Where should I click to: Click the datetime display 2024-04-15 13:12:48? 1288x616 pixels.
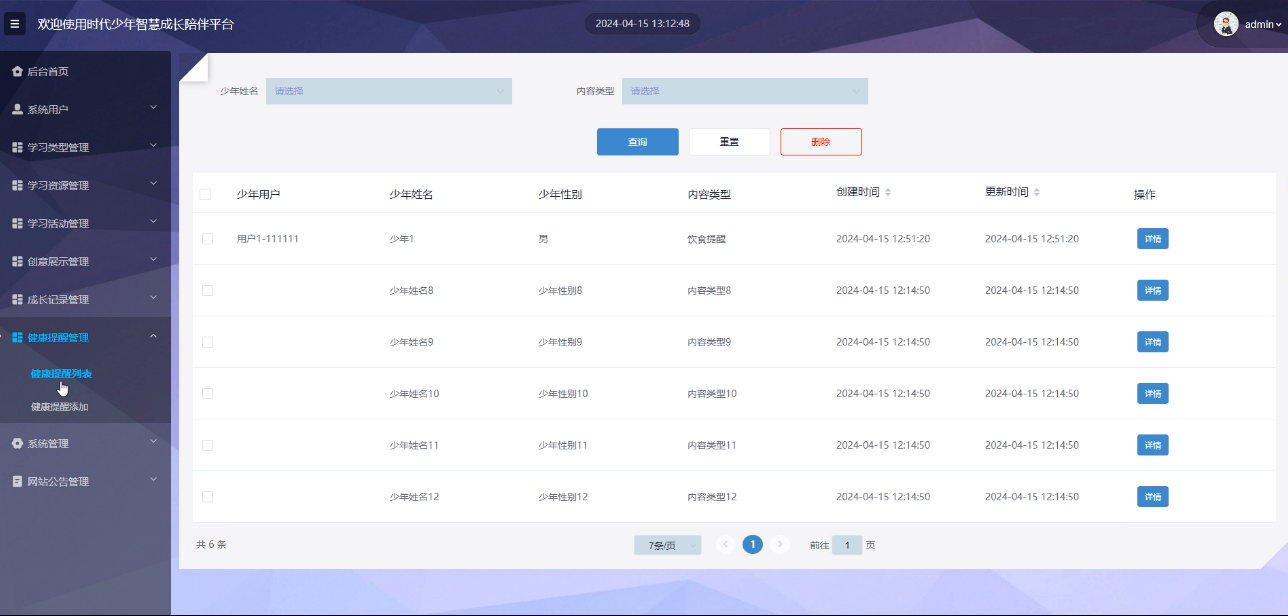[x=642, y=23]
